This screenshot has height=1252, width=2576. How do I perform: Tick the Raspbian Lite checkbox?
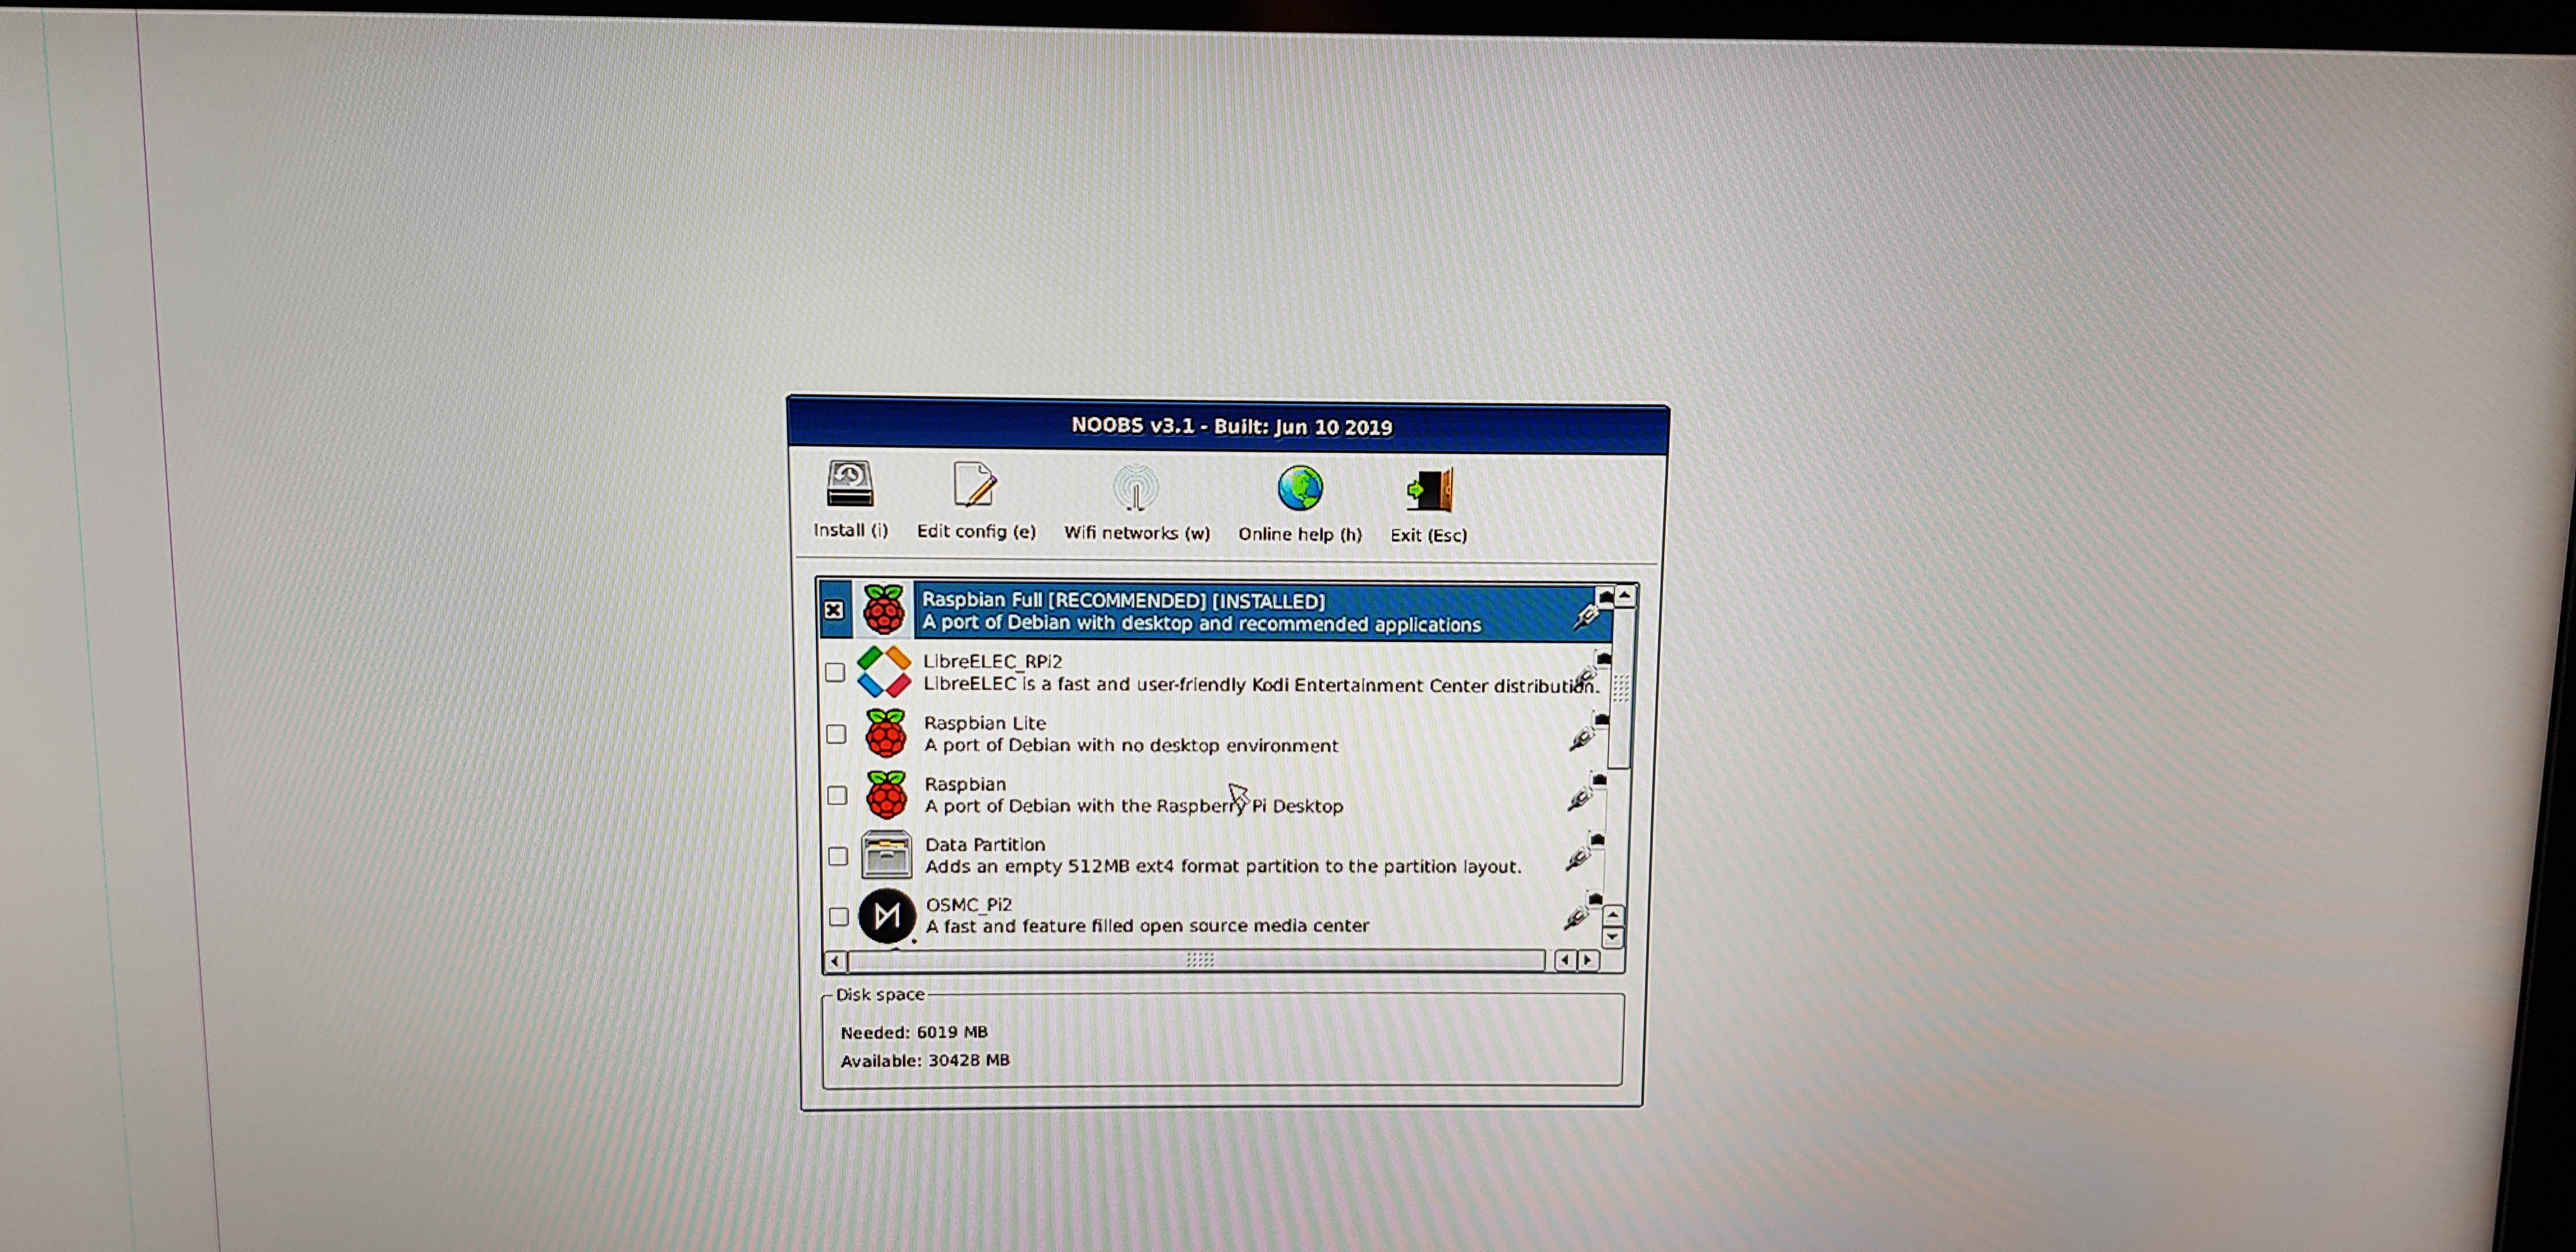(x=836, y=734)
